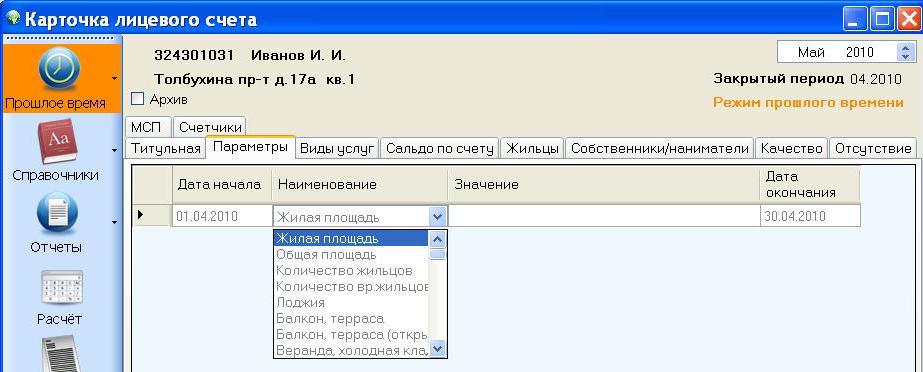Launch the Расчёт calculator icon
Viewport: 923px width, 372px height.
click(x=62, y=288)
